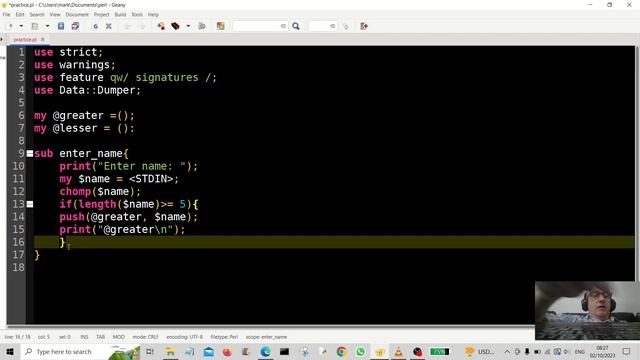Click 'chomp($name);' in the editor
The image size is (640, 360).
click(x=100, y=191)
